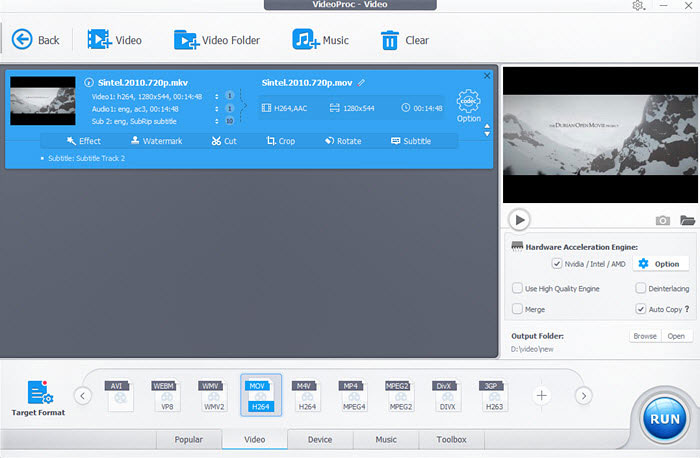The image size is (700, 458).
Task: Open the Rotate tool
Action: tap(343, 141)
